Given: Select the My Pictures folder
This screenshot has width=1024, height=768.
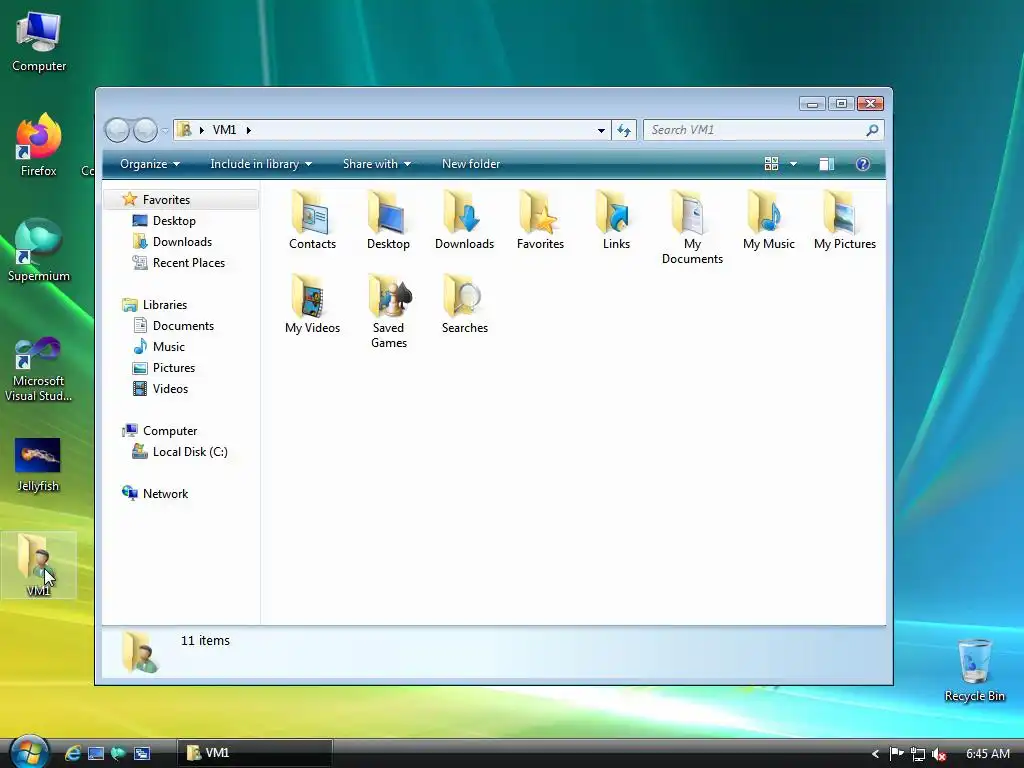Looking at the screenshot, I should [844, 221].
